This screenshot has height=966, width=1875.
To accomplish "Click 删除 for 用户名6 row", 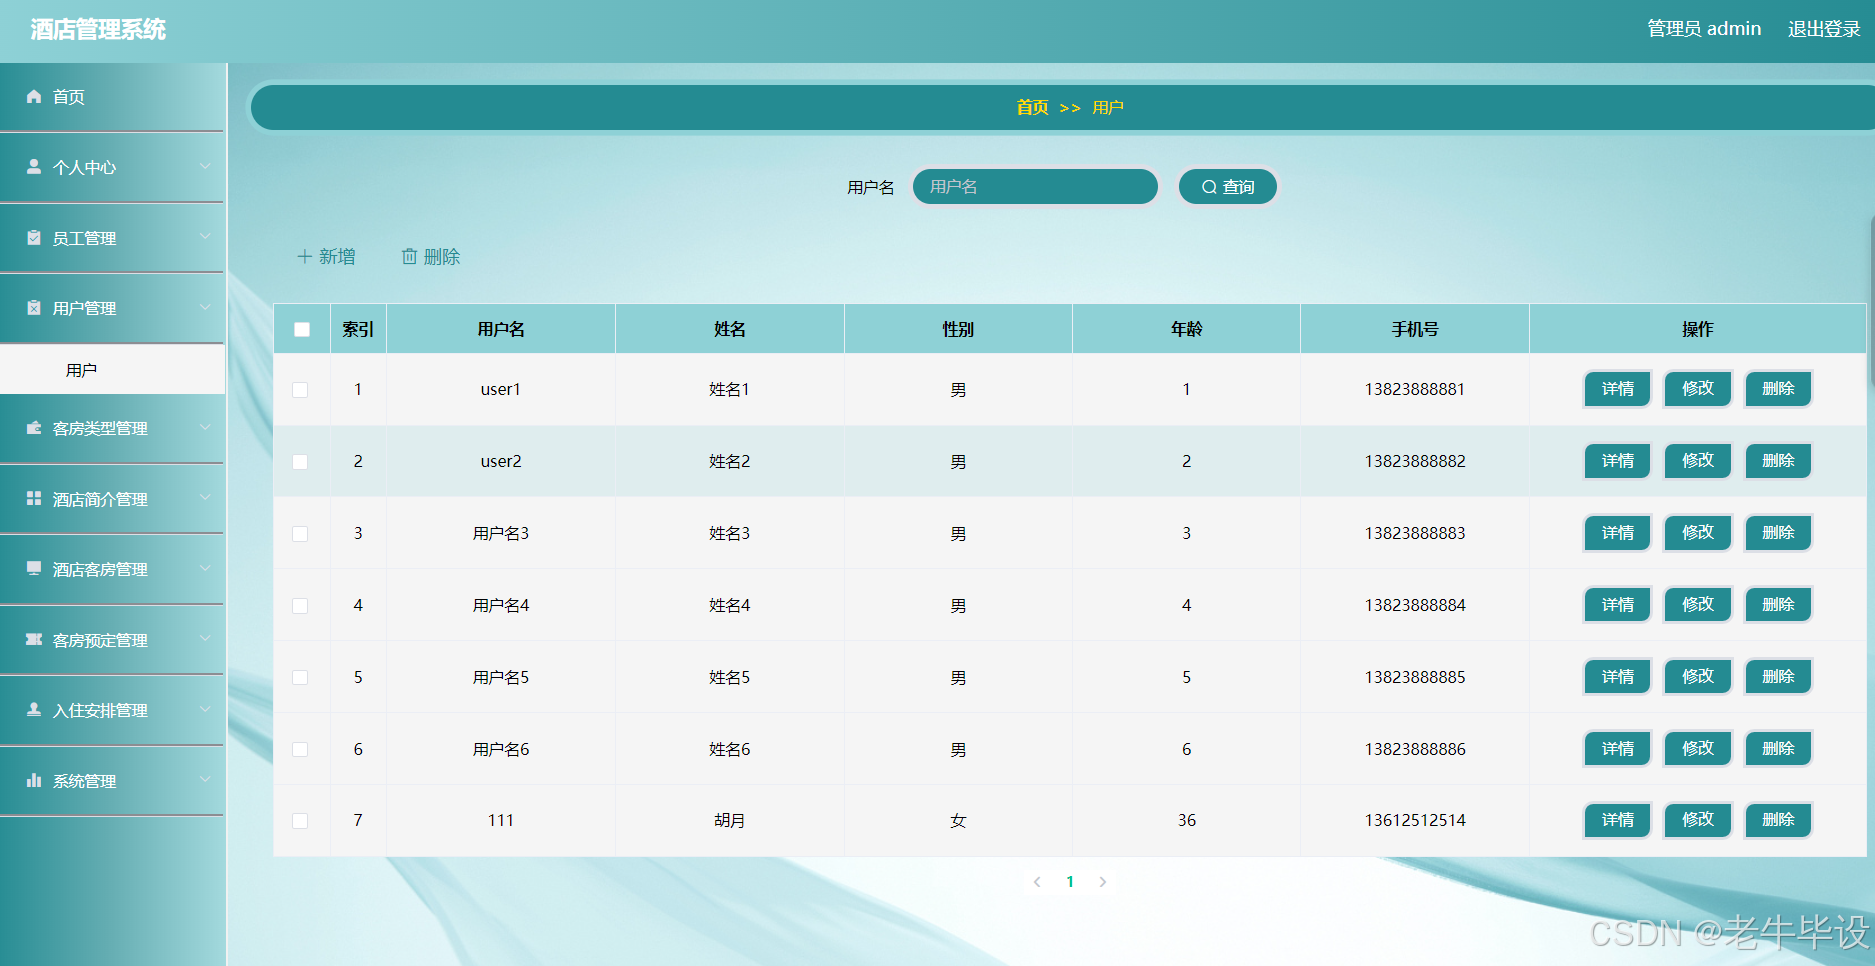I will [x=1778, y=749].
